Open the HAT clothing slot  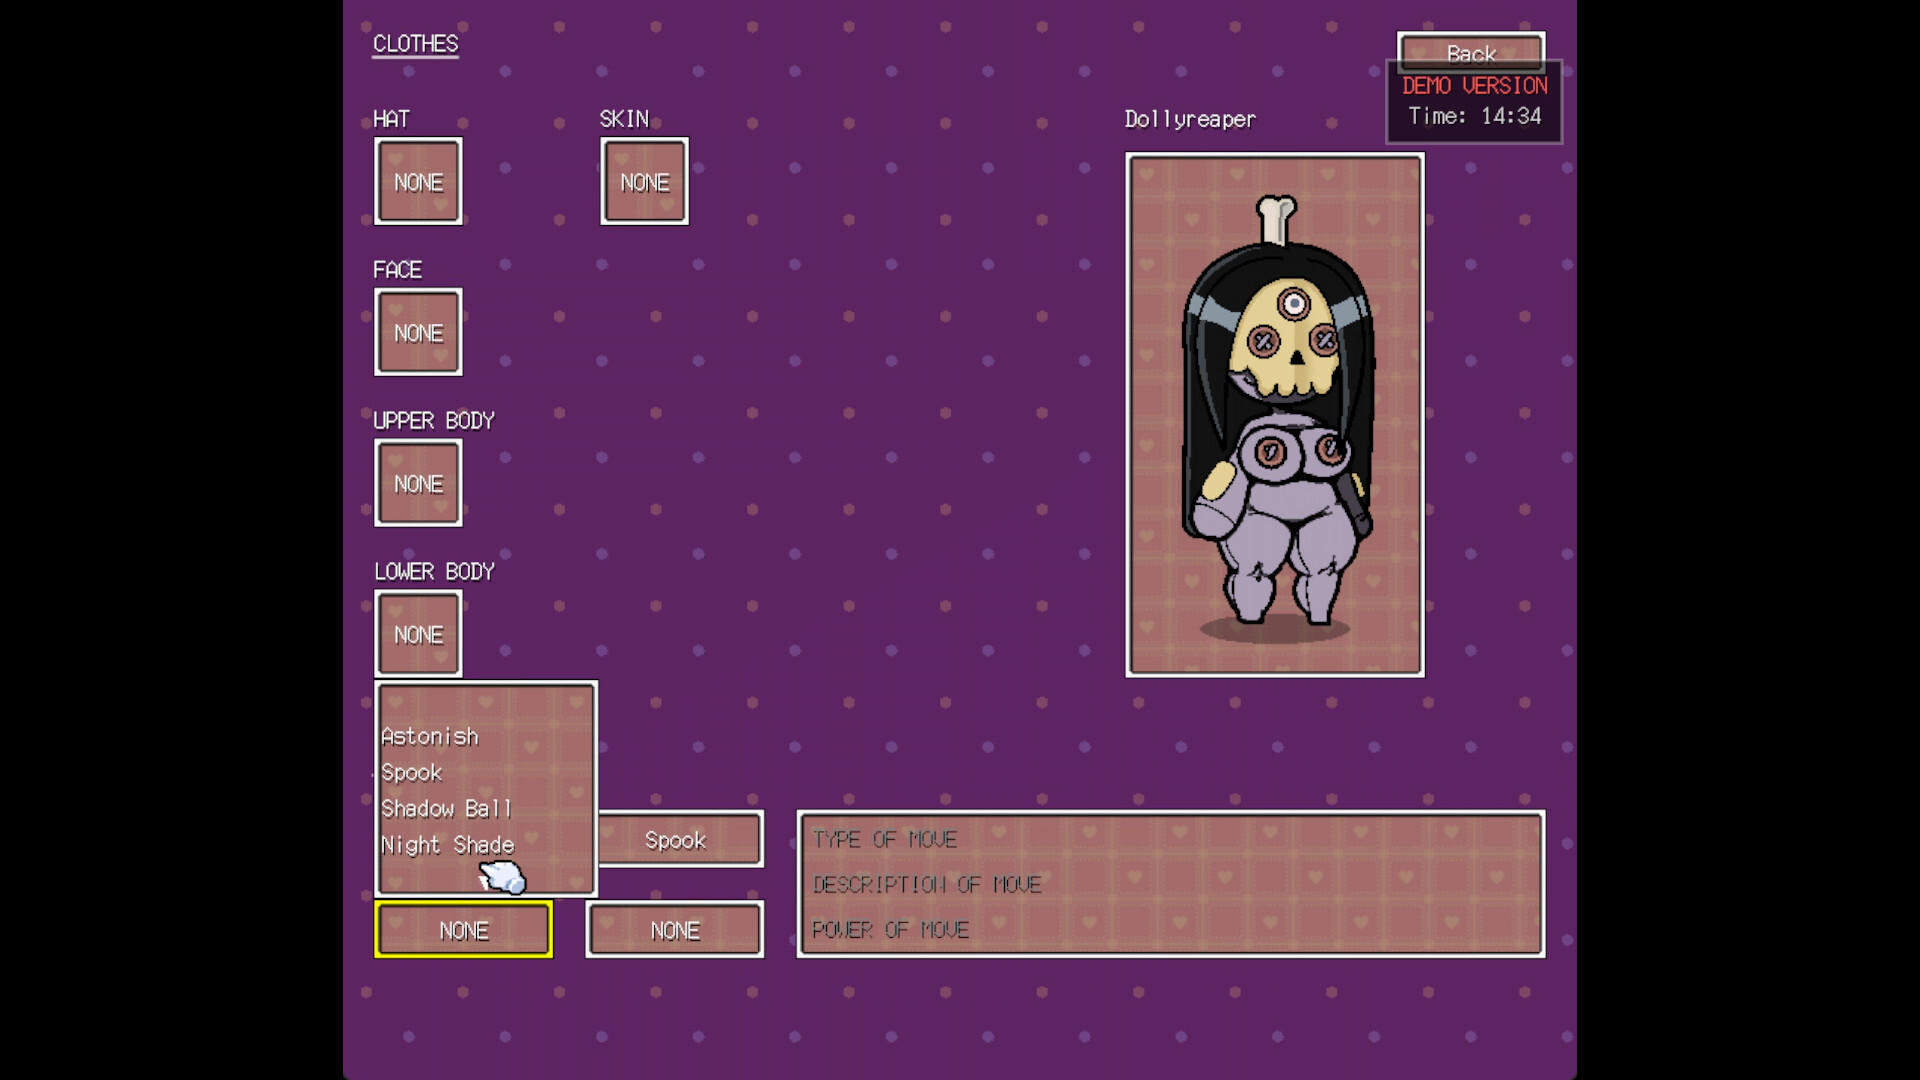(418, 181)
